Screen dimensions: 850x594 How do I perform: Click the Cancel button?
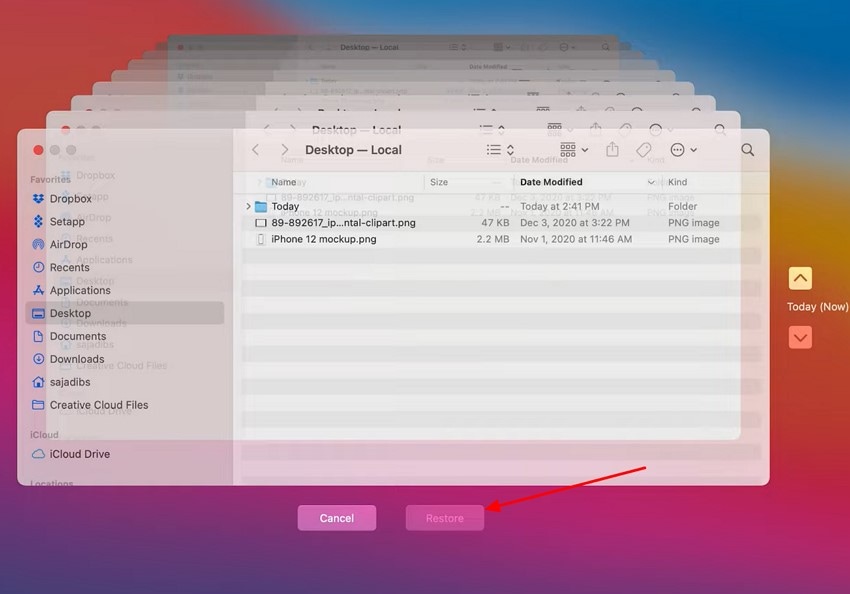pyautogui.click(x=337, y=518)
